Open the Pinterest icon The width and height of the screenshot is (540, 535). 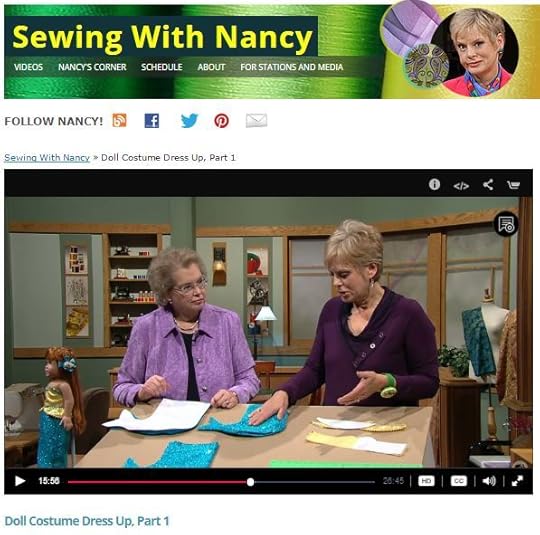221,121
